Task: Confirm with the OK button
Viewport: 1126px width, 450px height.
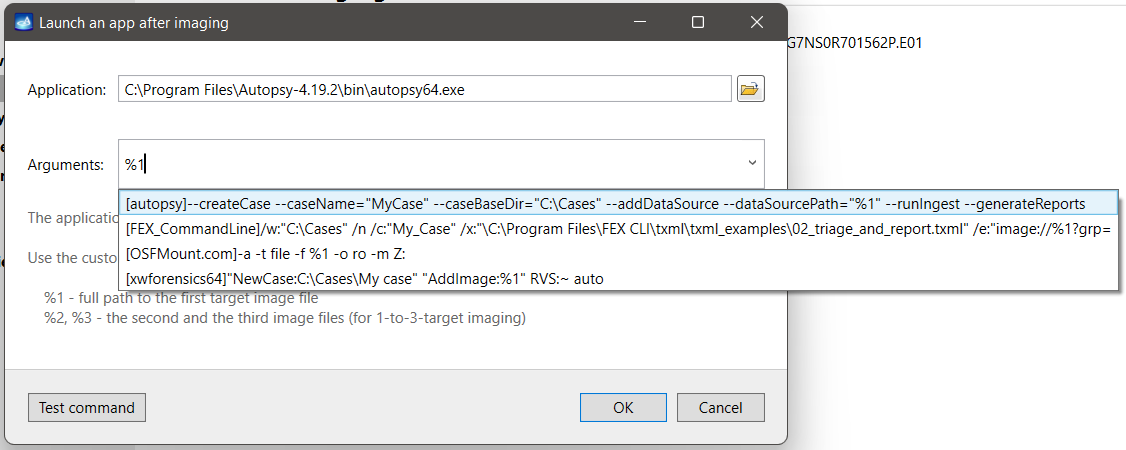Action: (623, 408)
